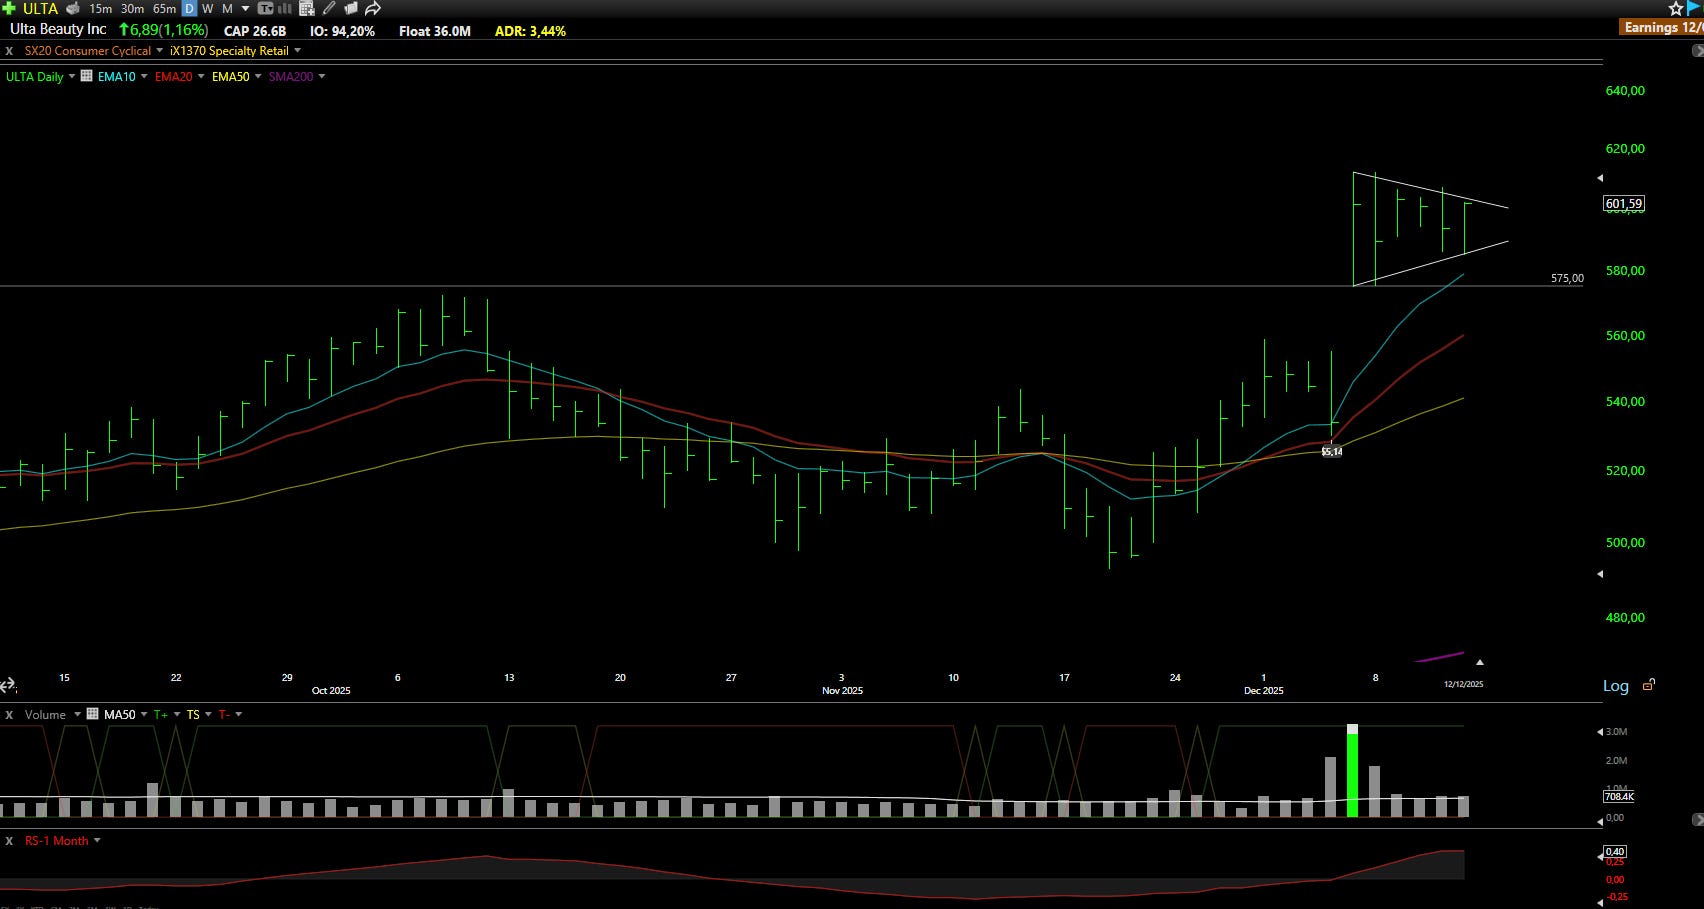
Task: Click the Earnings date badge
Action: 1663,28
